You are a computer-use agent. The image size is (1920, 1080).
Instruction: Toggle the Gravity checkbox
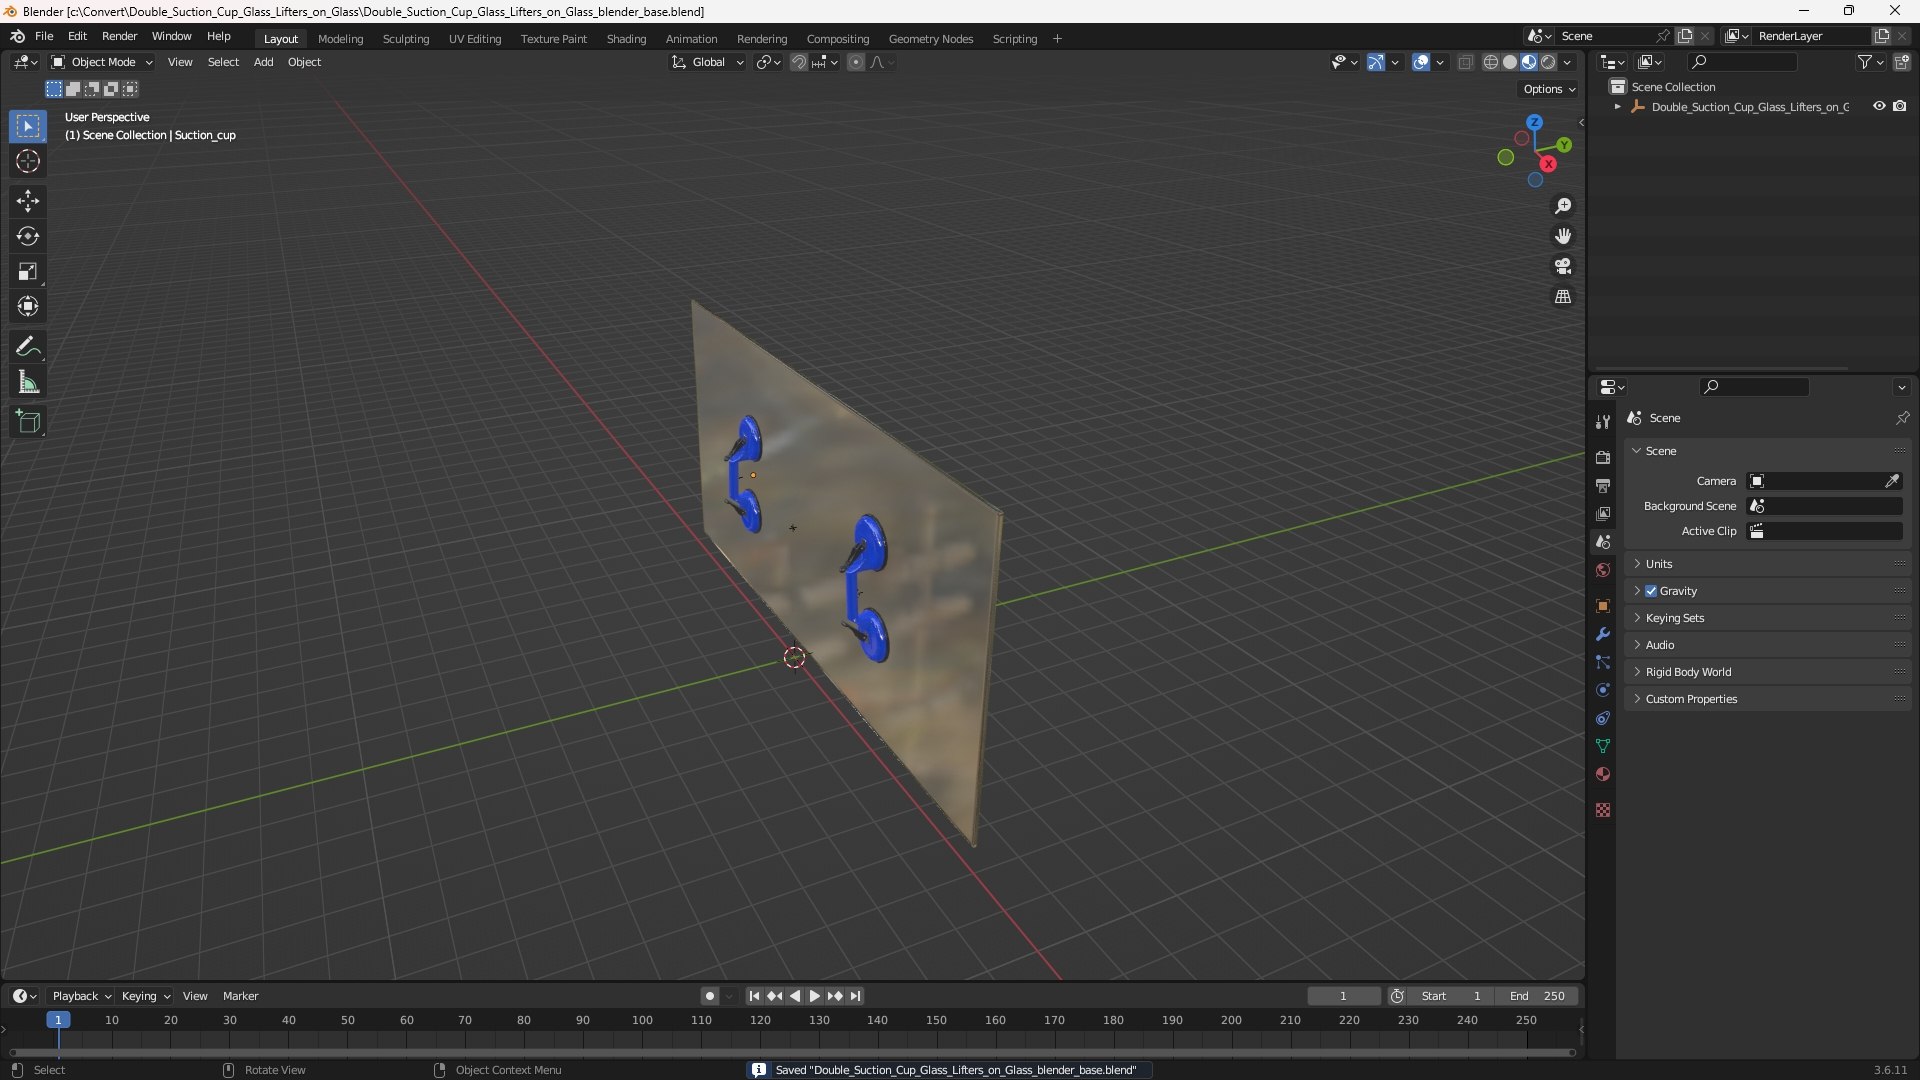[x=1651, y=591]
